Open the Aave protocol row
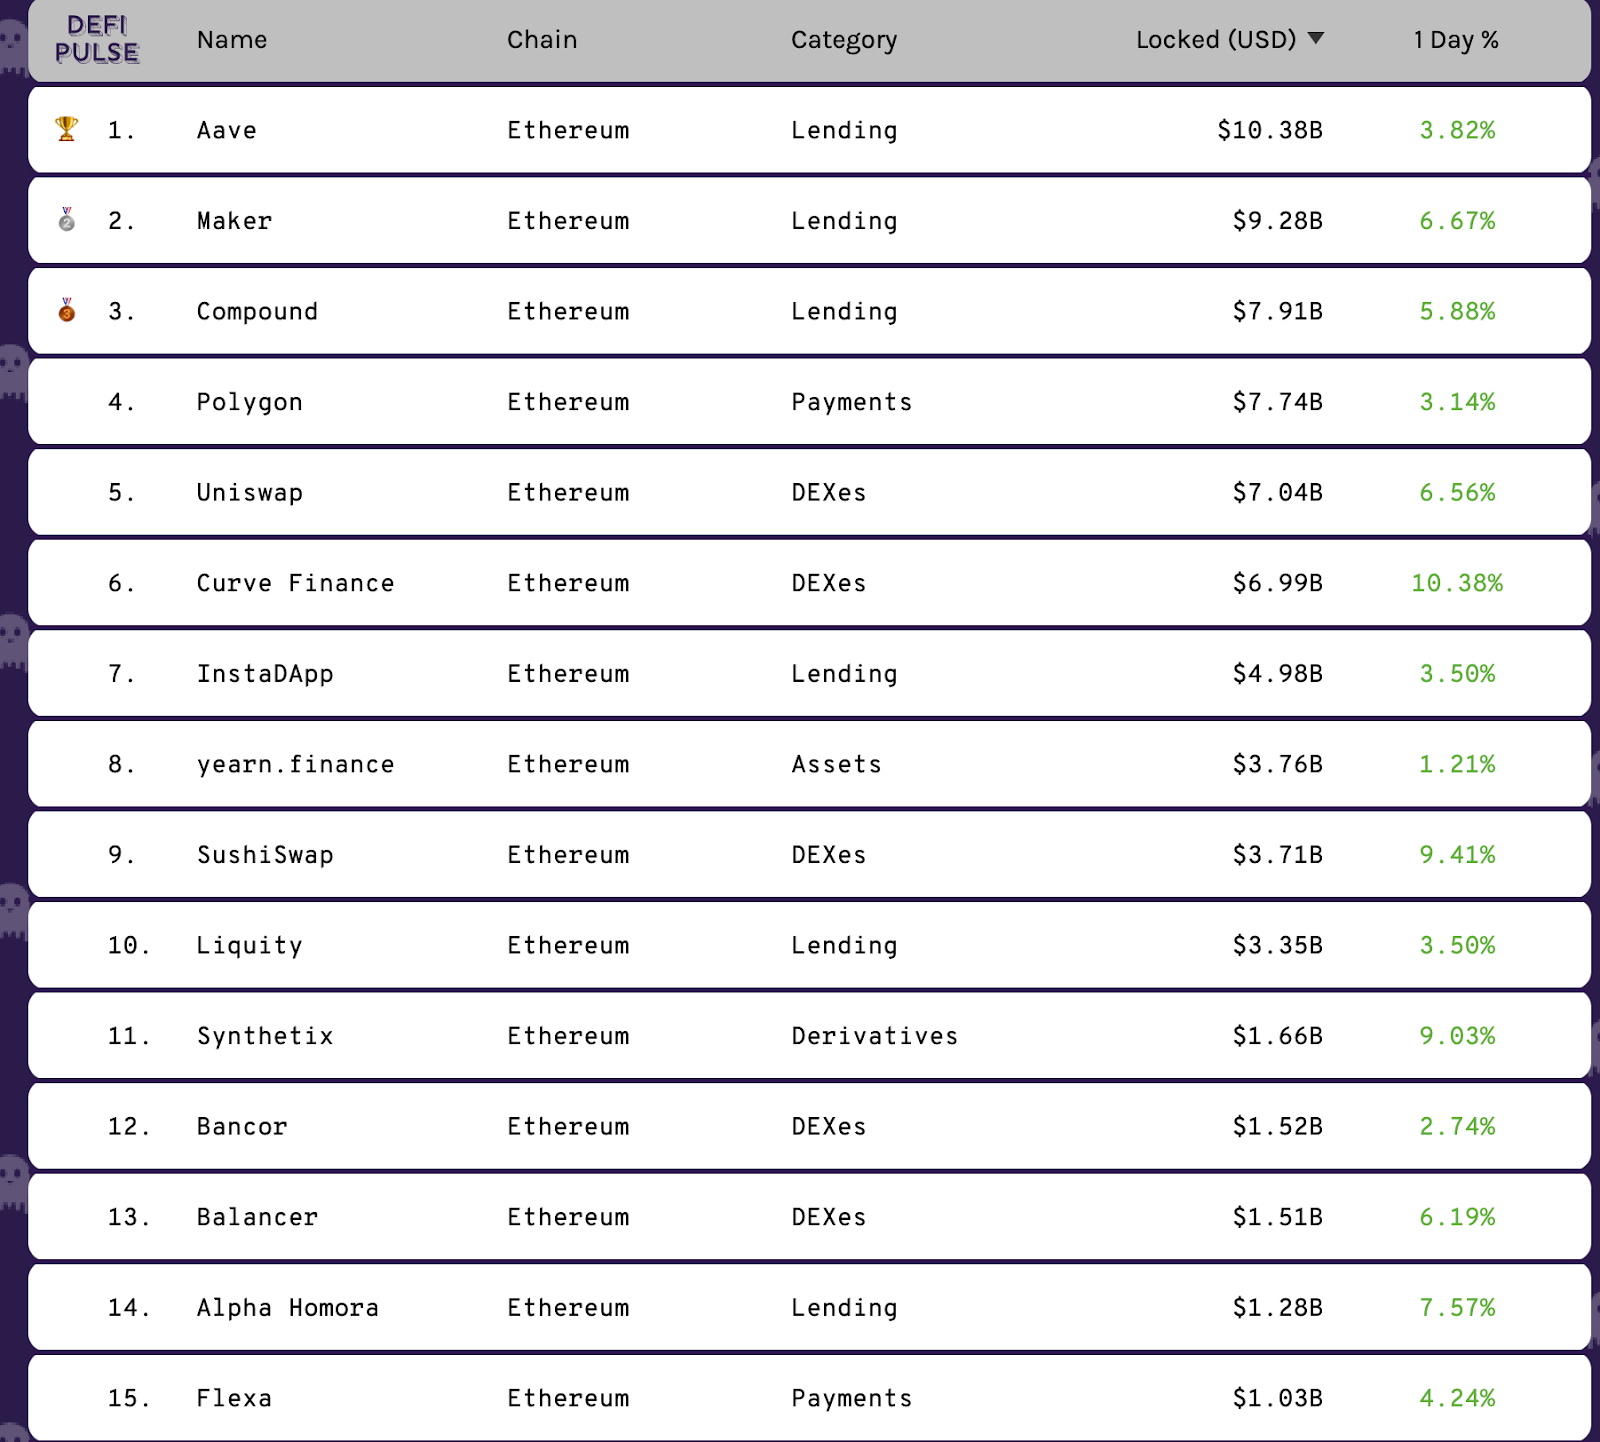The image size is (1600, 1442). (809, 130)
